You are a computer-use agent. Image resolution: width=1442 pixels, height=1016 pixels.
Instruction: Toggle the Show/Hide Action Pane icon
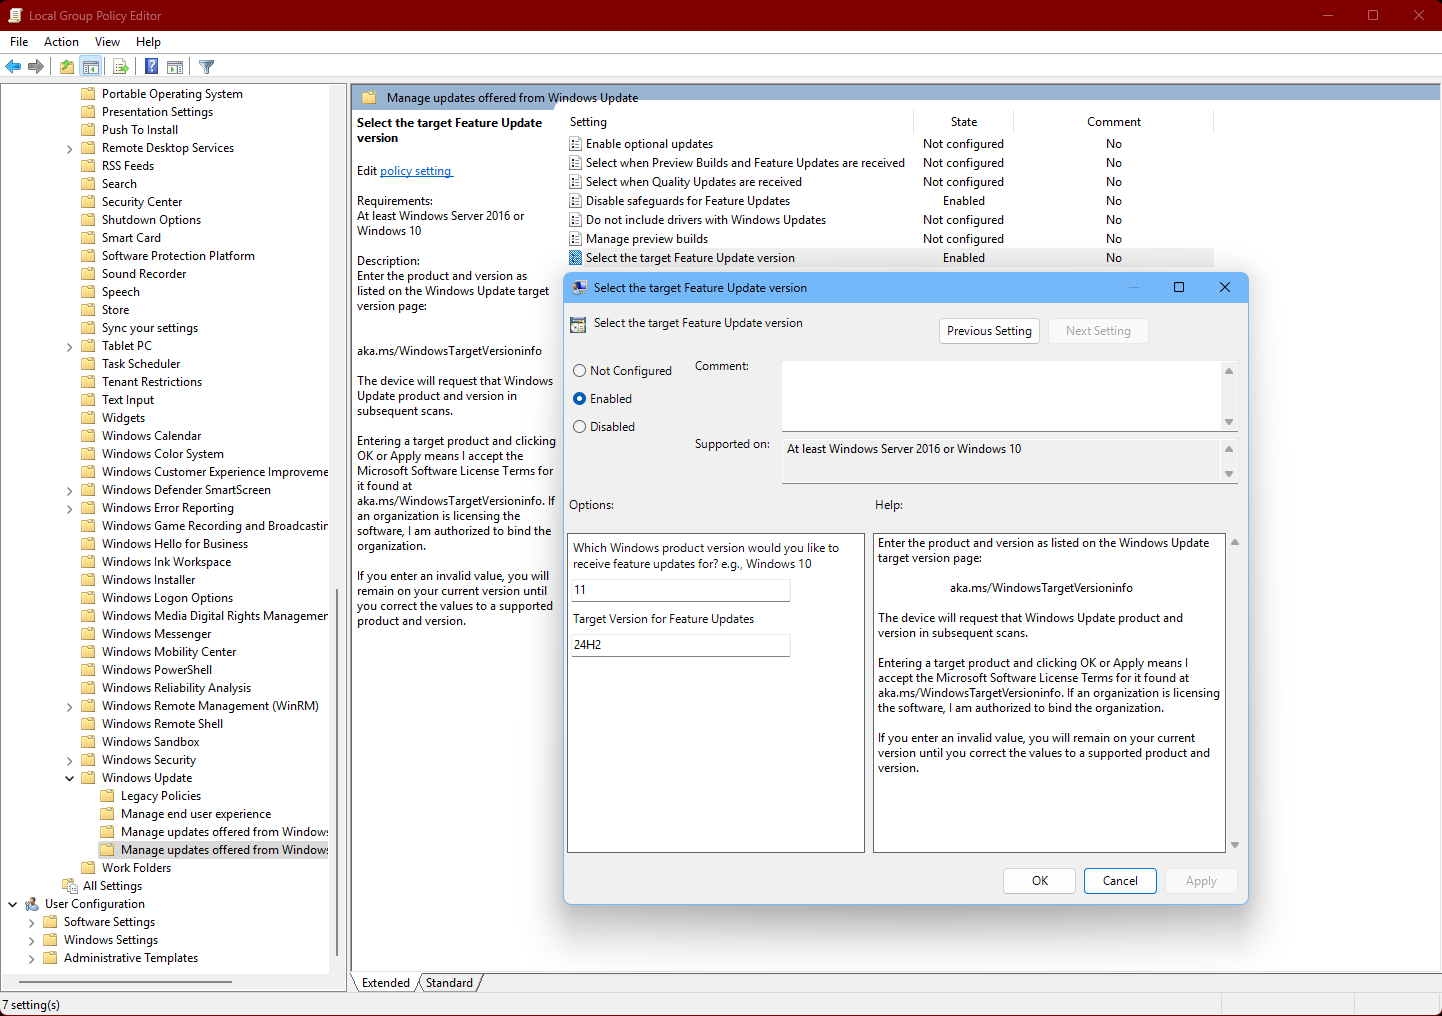click(x=175, y=67)
